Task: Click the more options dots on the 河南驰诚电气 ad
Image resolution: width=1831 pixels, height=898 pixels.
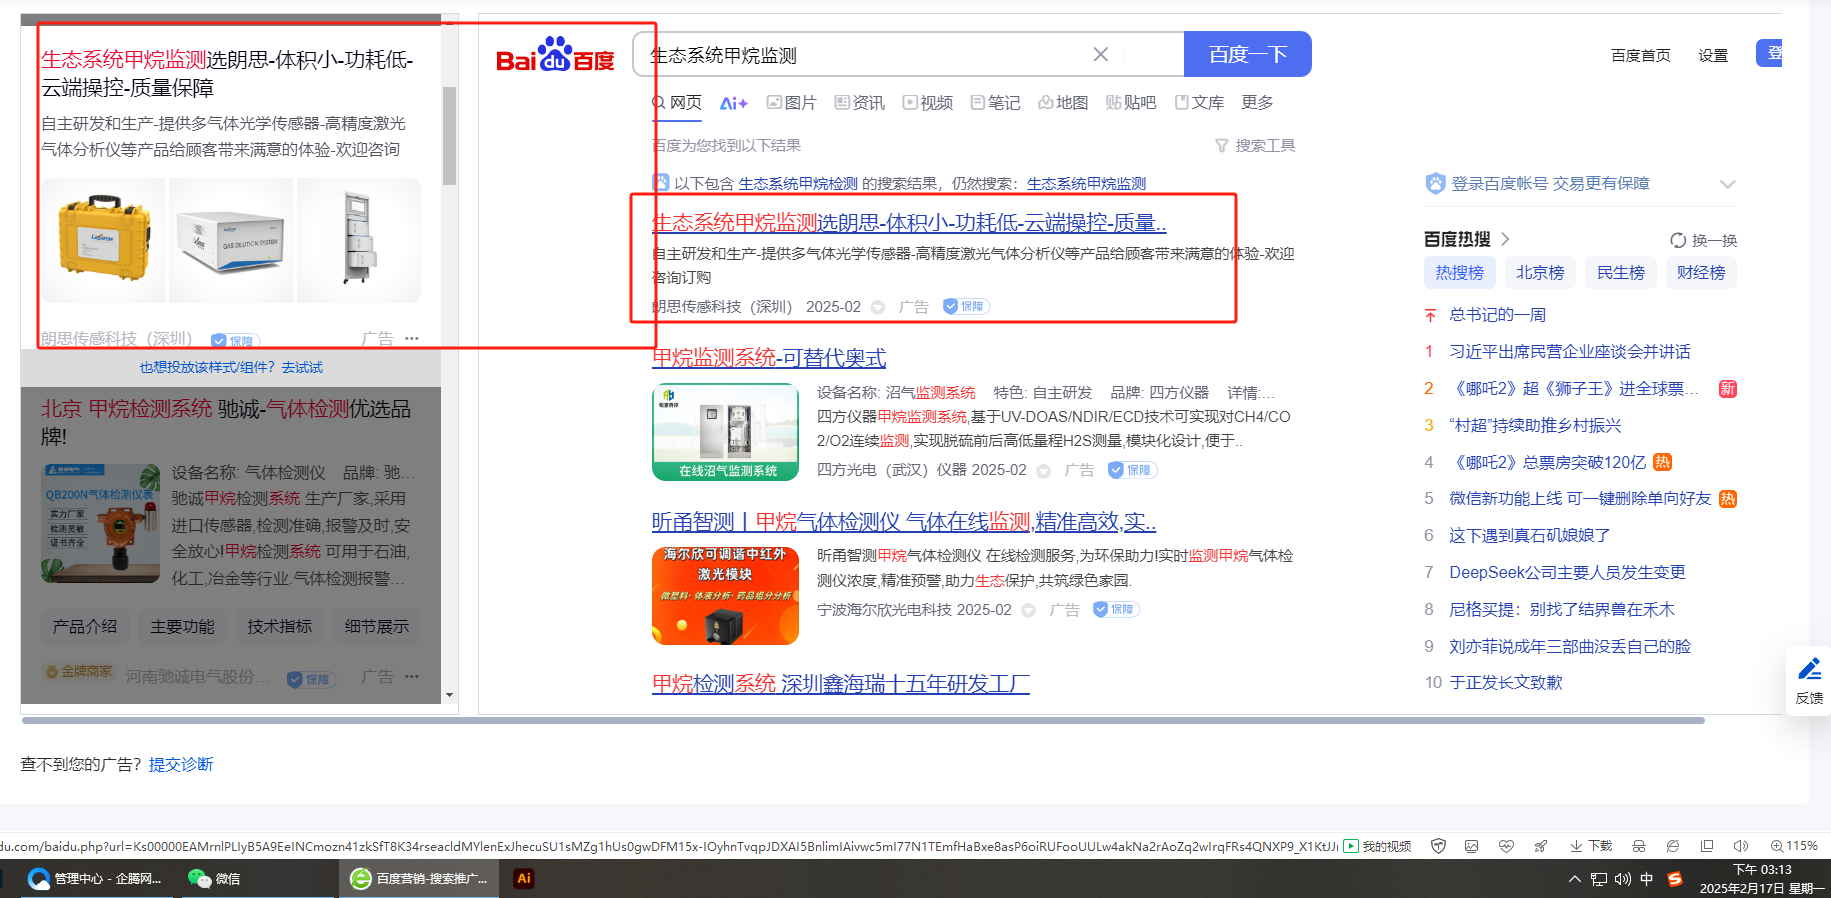Action: coord(412,677)
